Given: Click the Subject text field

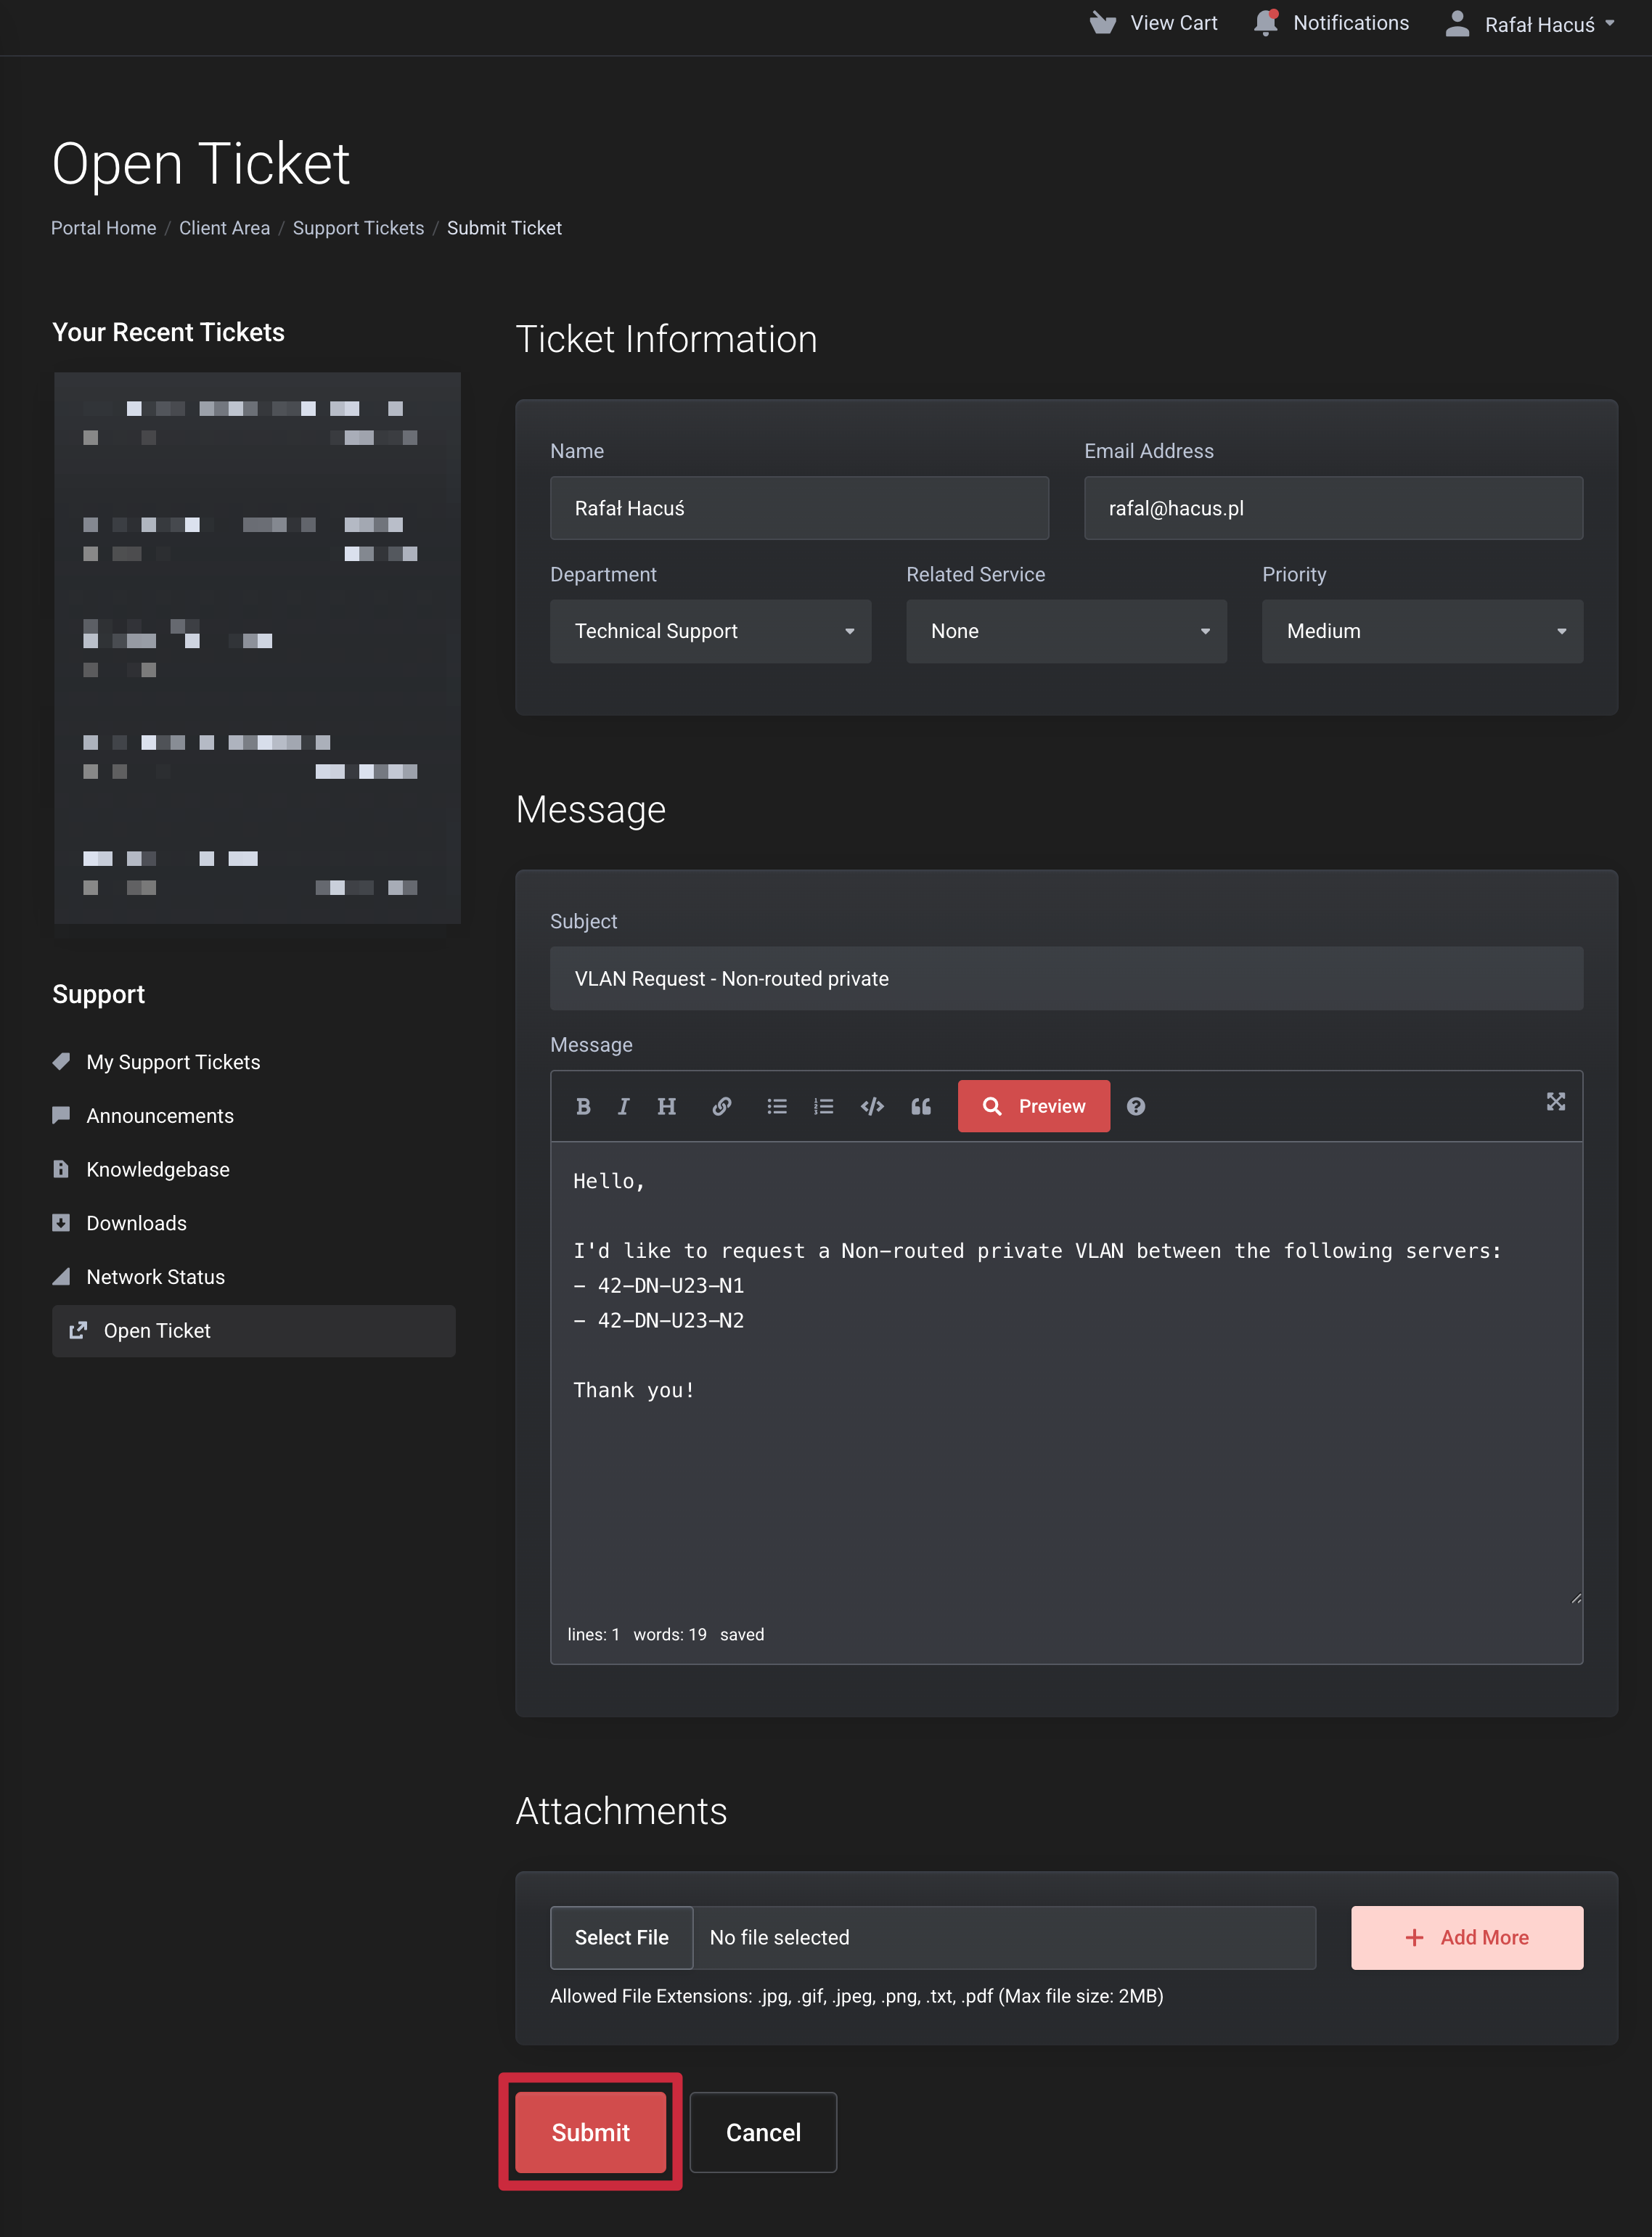Looking at the screenshot, I should (1066, 978).
